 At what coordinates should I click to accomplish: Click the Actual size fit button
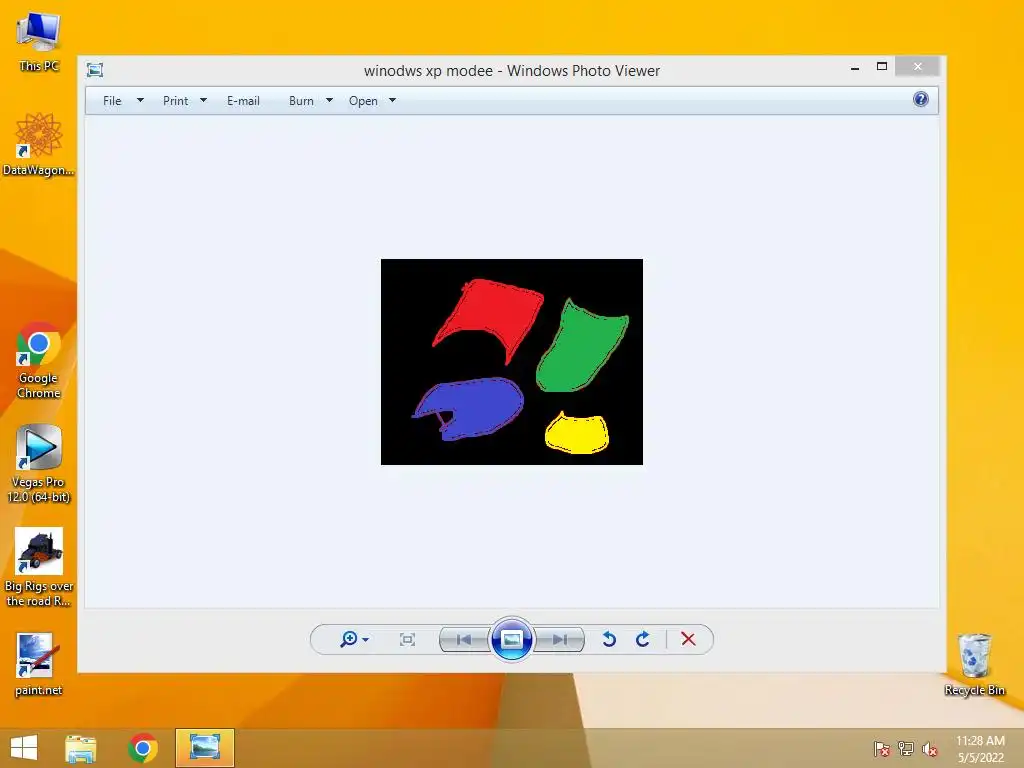point(408,639)
